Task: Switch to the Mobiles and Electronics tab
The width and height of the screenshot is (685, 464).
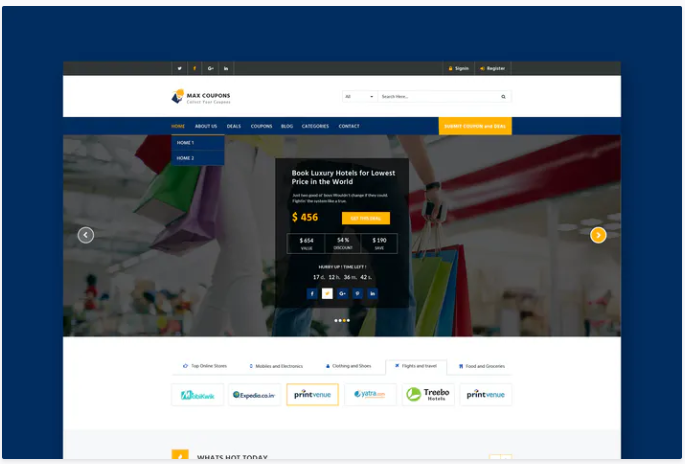Action: pyautogui.click(x=277, y=366)
